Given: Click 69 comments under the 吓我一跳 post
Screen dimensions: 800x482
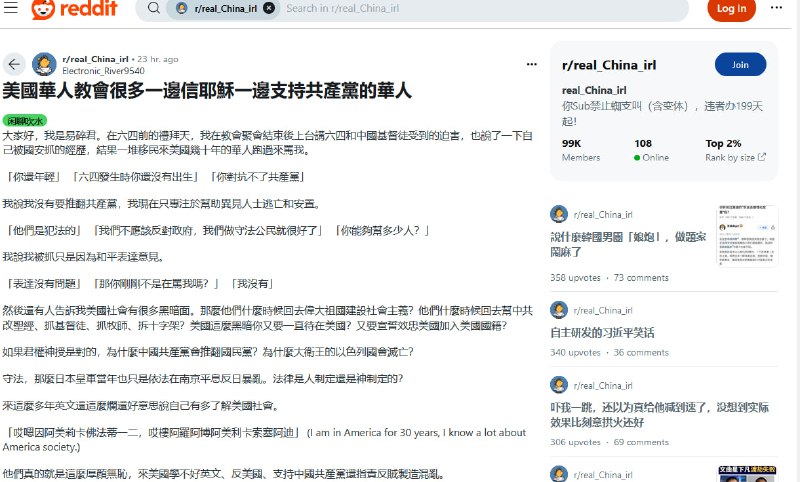Looking at the screenshot, I should [x=641, y=442].
